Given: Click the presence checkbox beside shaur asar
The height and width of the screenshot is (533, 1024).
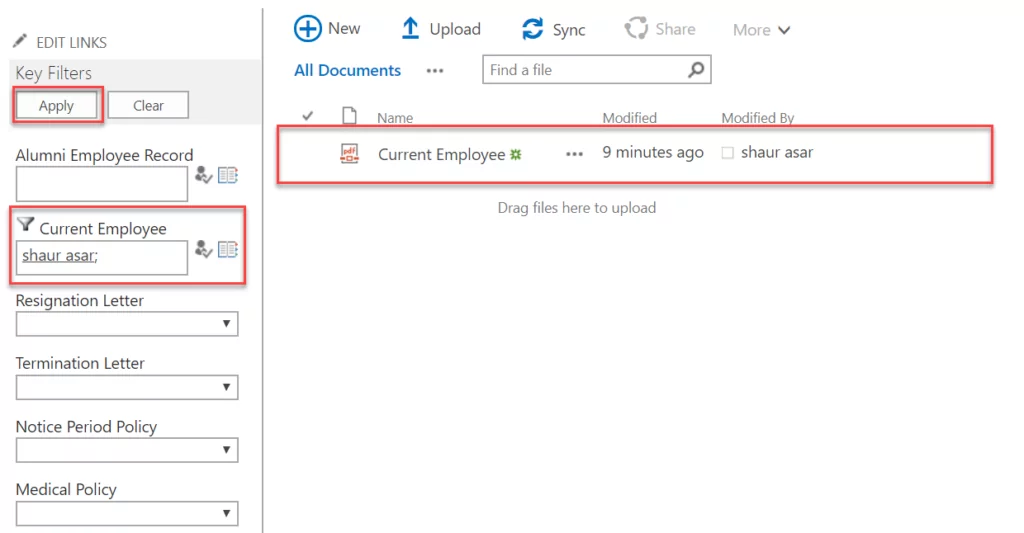Looking at the screenshot, I should click(x=728, y=153).
